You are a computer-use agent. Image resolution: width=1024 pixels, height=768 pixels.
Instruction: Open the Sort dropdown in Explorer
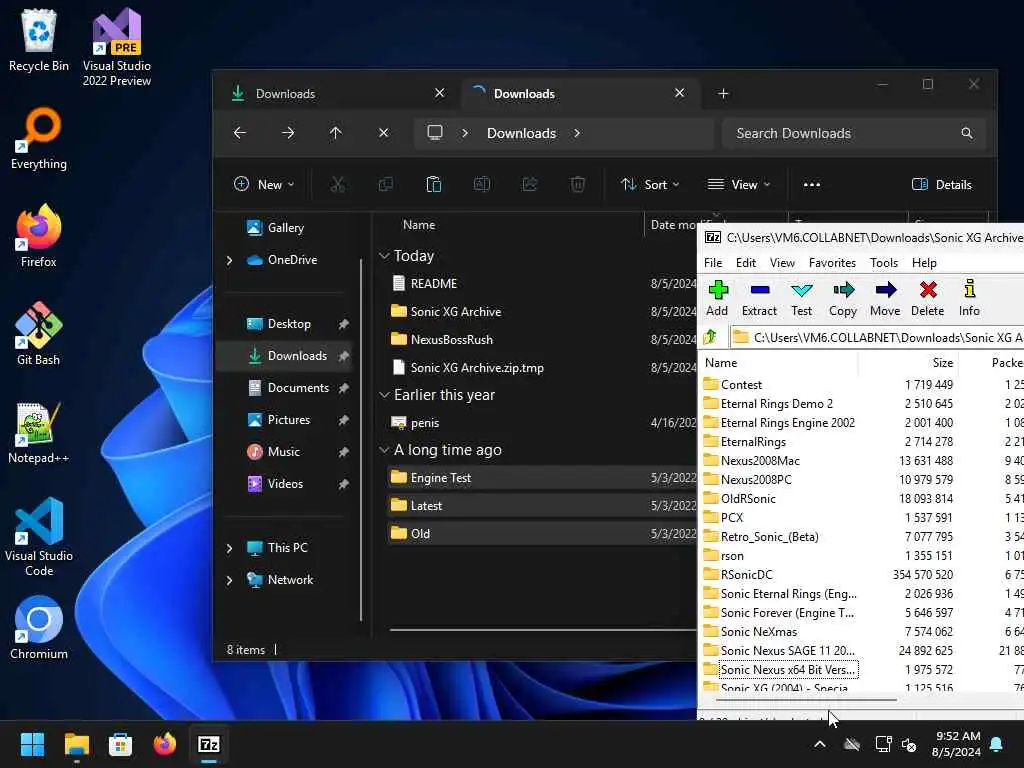[650, 185]
